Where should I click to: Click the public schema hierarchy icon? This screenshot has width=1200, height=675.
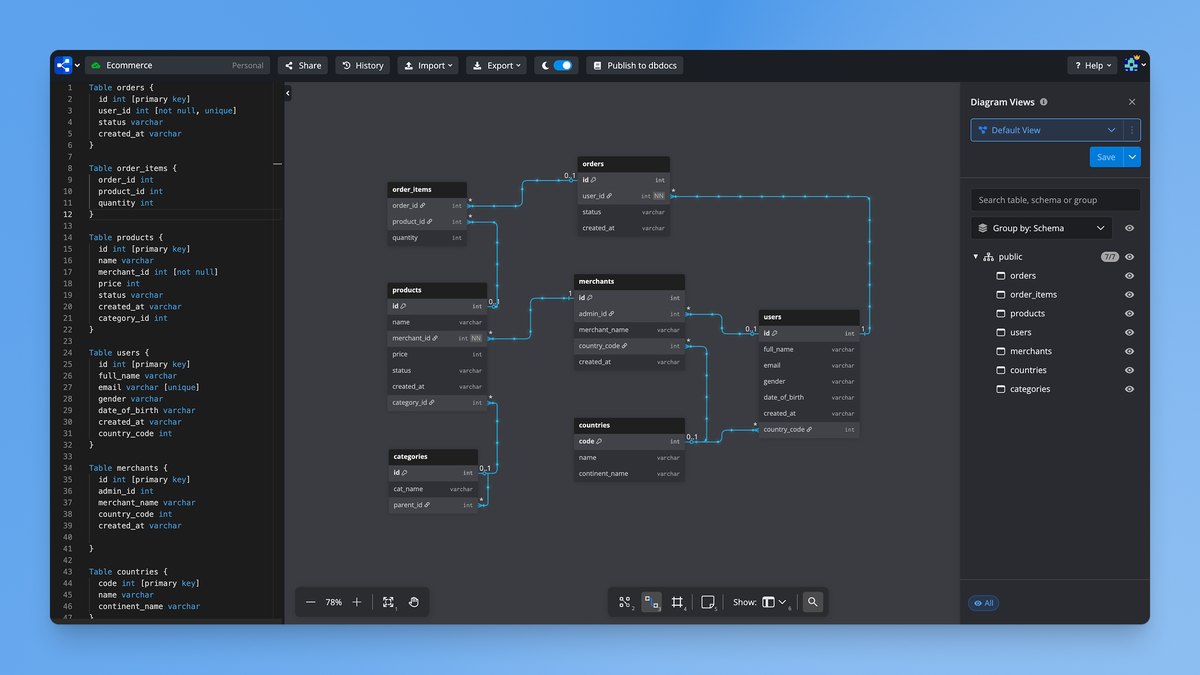tap(988, 257)
